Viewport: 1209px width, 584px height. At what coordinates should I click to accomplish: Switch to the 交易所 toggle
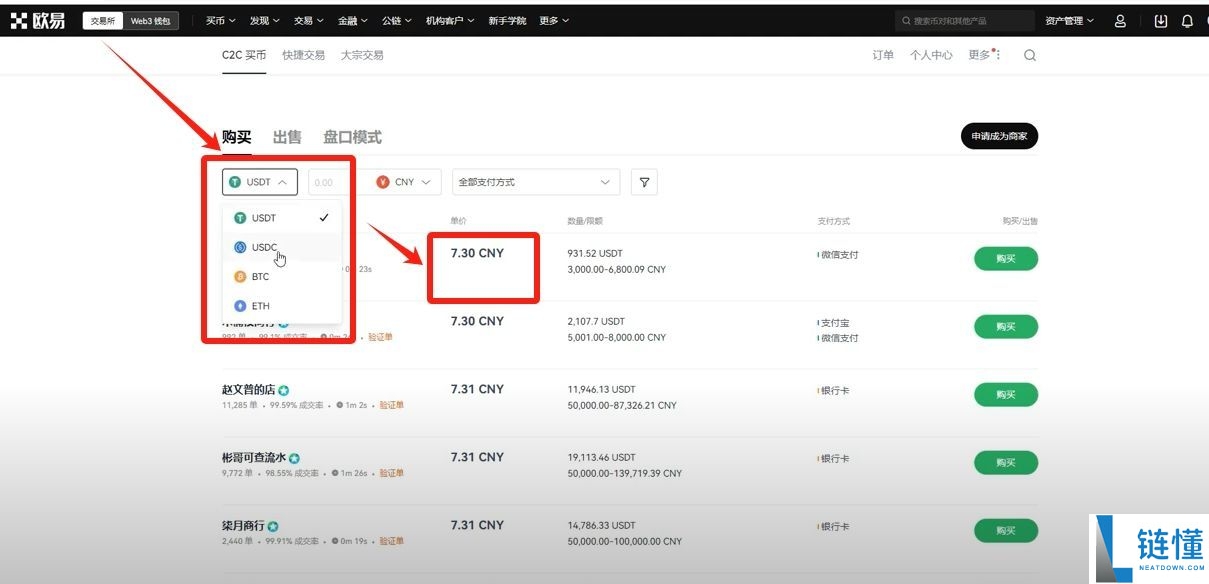103,21
